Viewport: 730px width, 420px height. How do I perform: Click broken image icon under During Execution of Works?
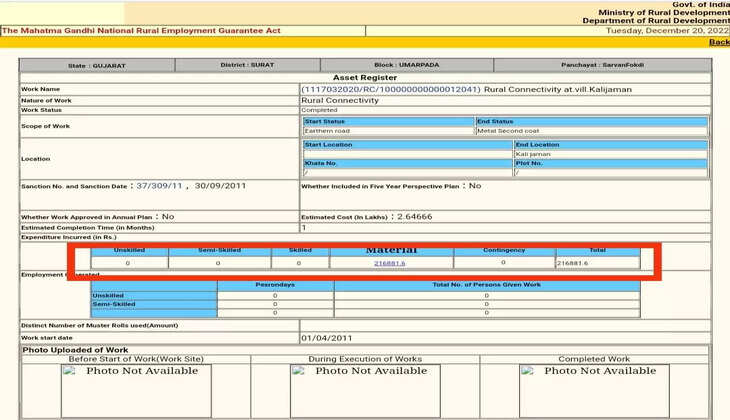tap(298, 371)
